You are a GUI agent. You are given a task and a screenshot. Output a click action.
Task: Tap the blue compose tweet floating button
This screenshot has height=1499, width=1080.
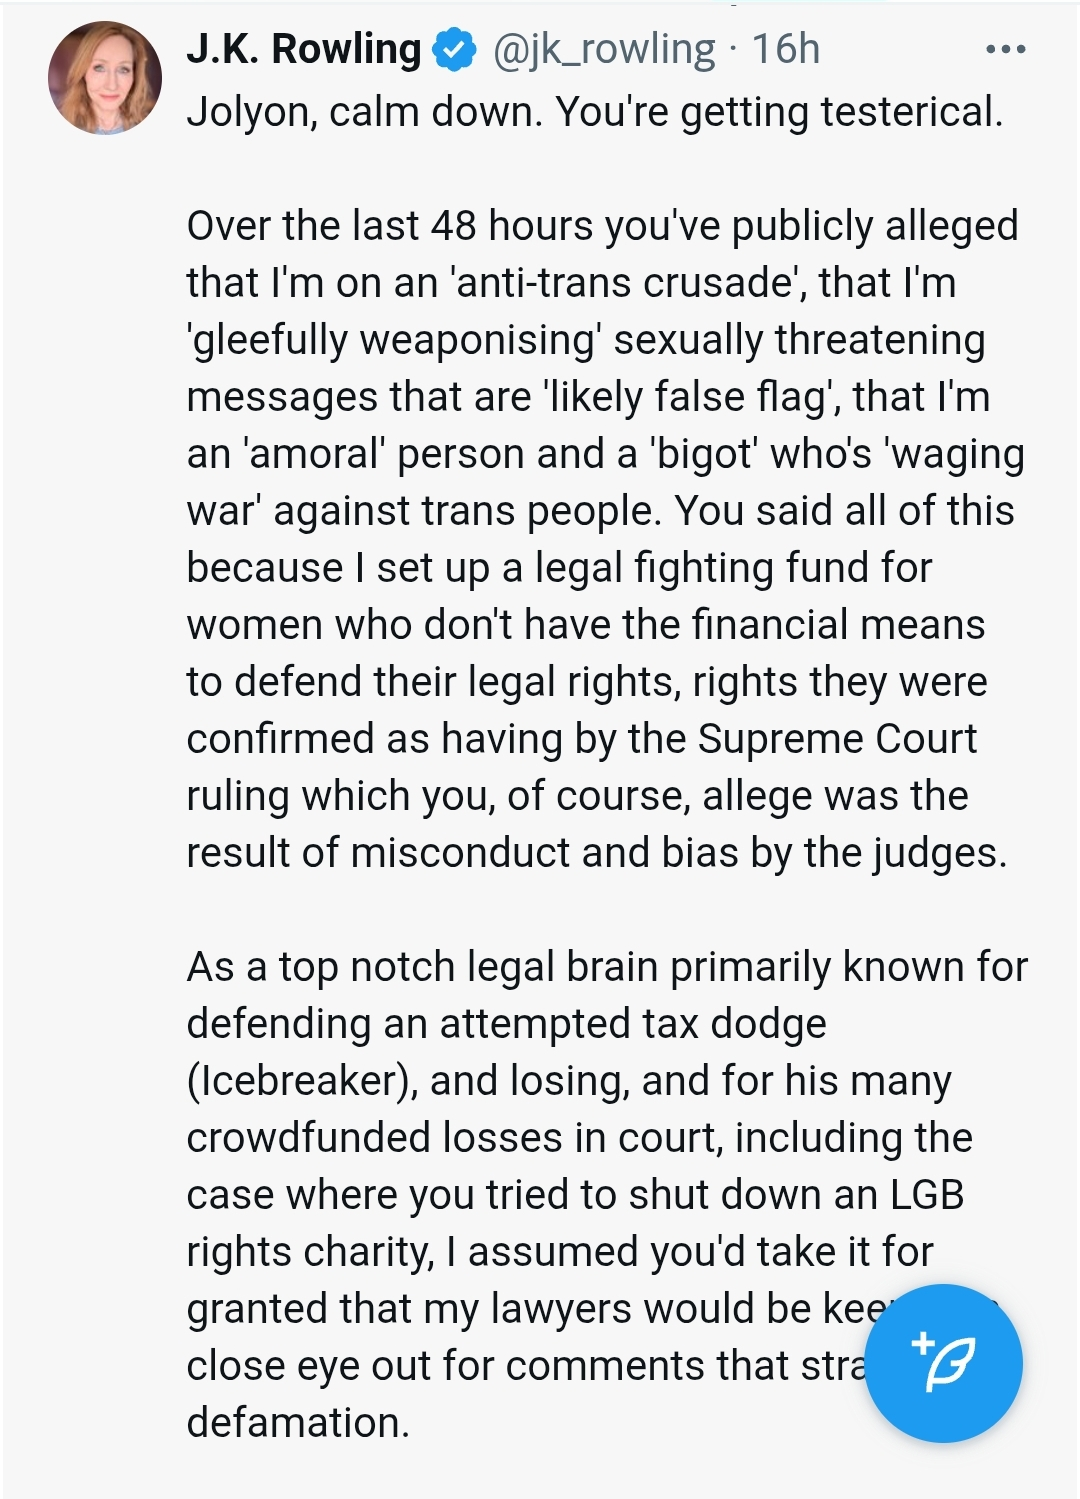click(943, 1363)
